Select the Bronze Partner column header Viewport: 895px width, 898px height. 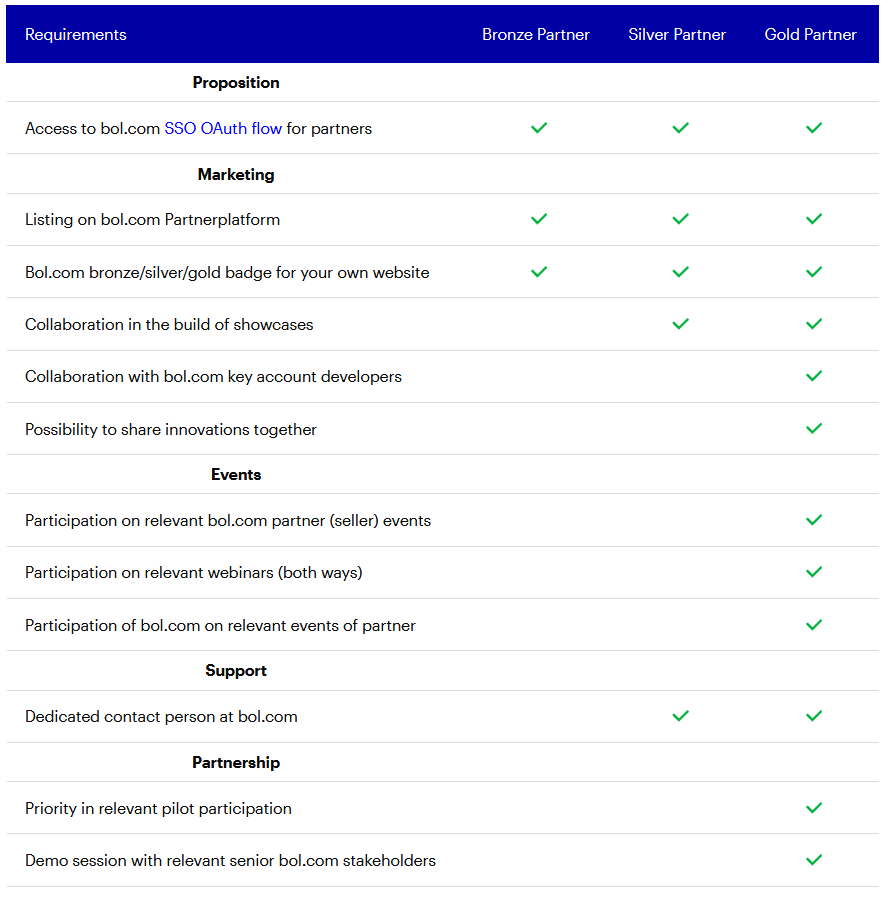[x=535, y=34]
